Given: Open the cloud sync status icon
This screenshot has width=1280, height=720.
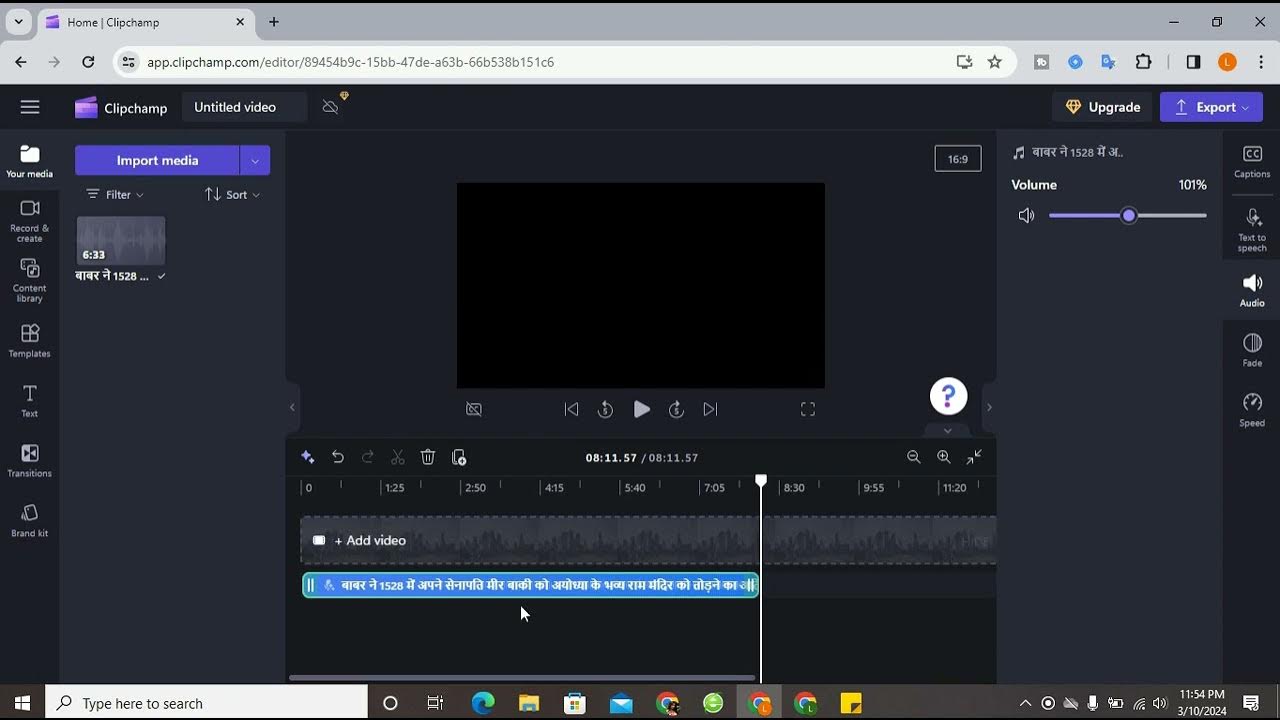Looking at the screenshot, I should click(331, 107).
